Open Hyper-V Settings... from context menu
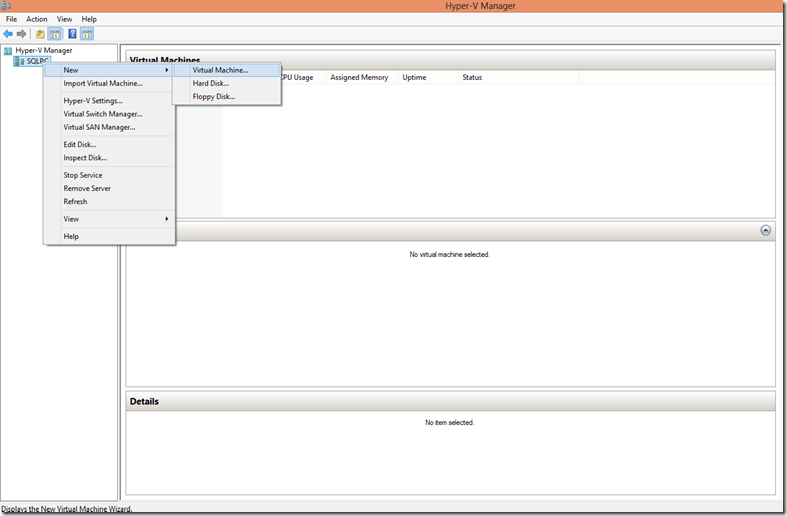The height and width of the screenshot is (516, 787). click(93, 101)
